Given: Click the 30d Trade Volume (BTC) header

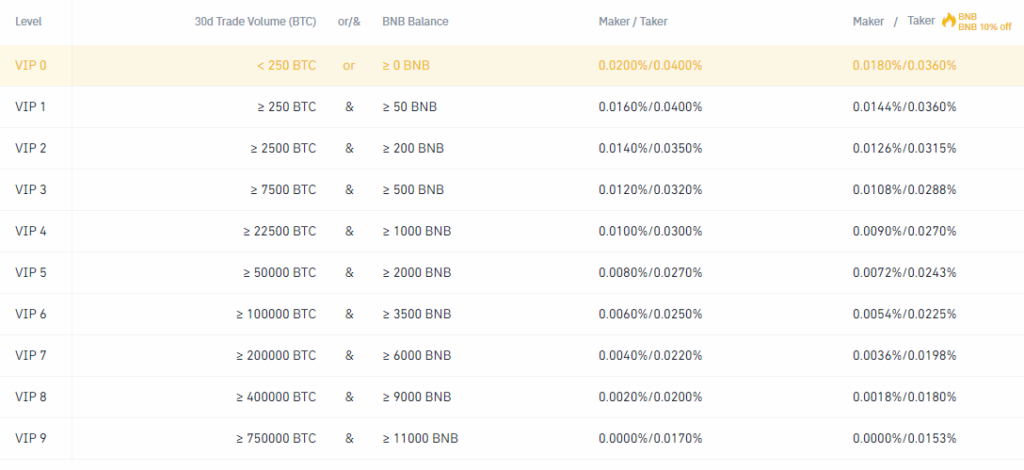Looking at the screenshot, I should [x=255, y=21].
